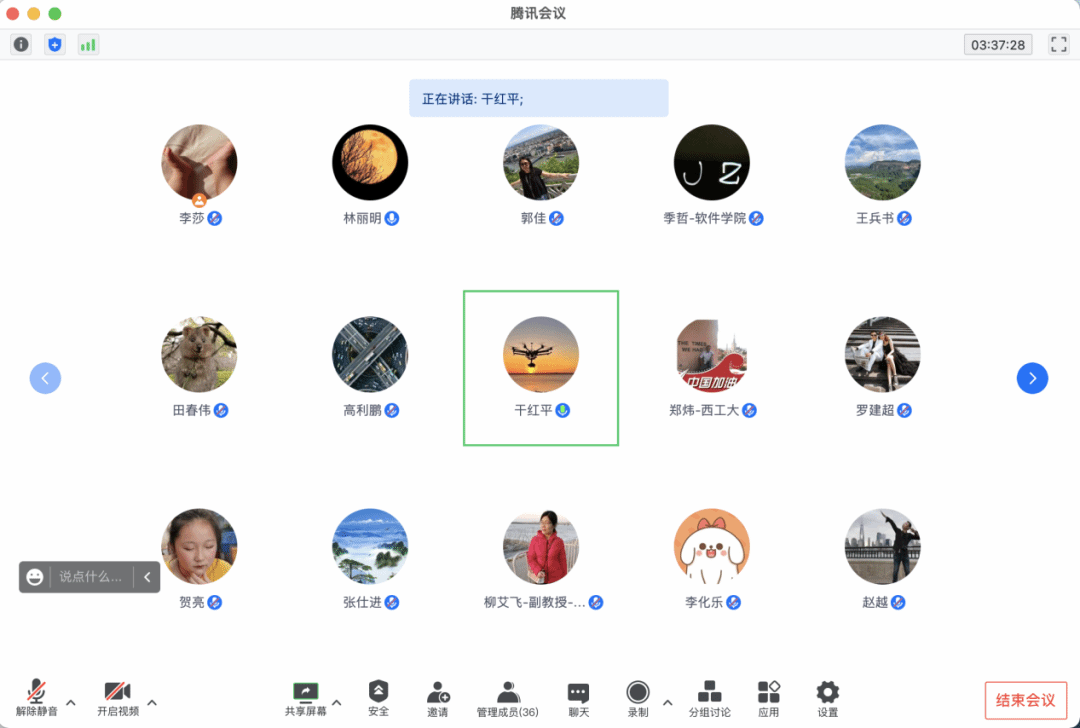Enter full screen mode
This screenshot has height=728, width=1080.
(x=1058, y=44)
